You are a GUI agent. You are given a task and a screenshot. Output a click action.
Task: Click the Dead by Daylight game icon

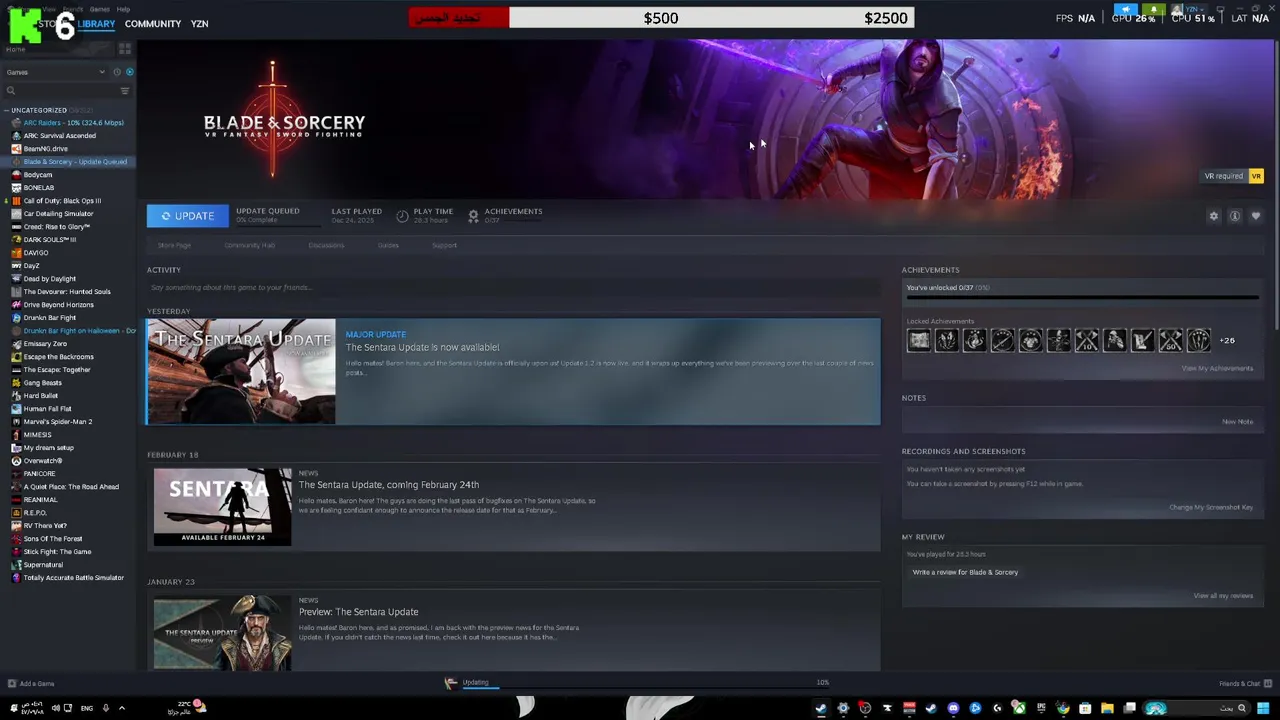click(x=16, y=279)
